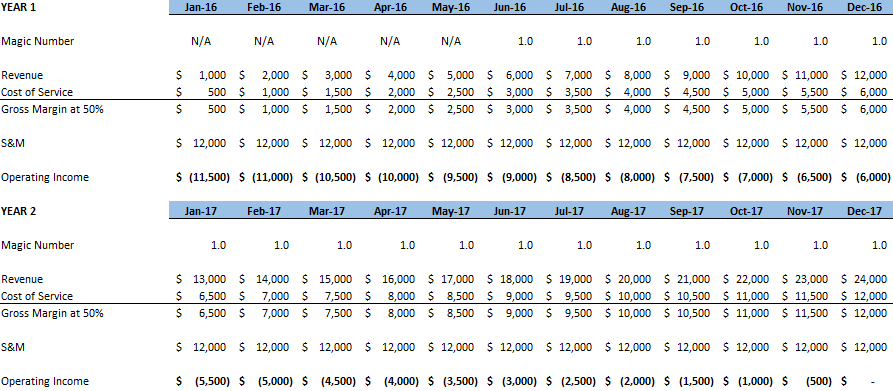Viewport: 893px width, 391px height.
Task: Click Dec-17 Revenue cell 24,000
Action: click(870, 279)
